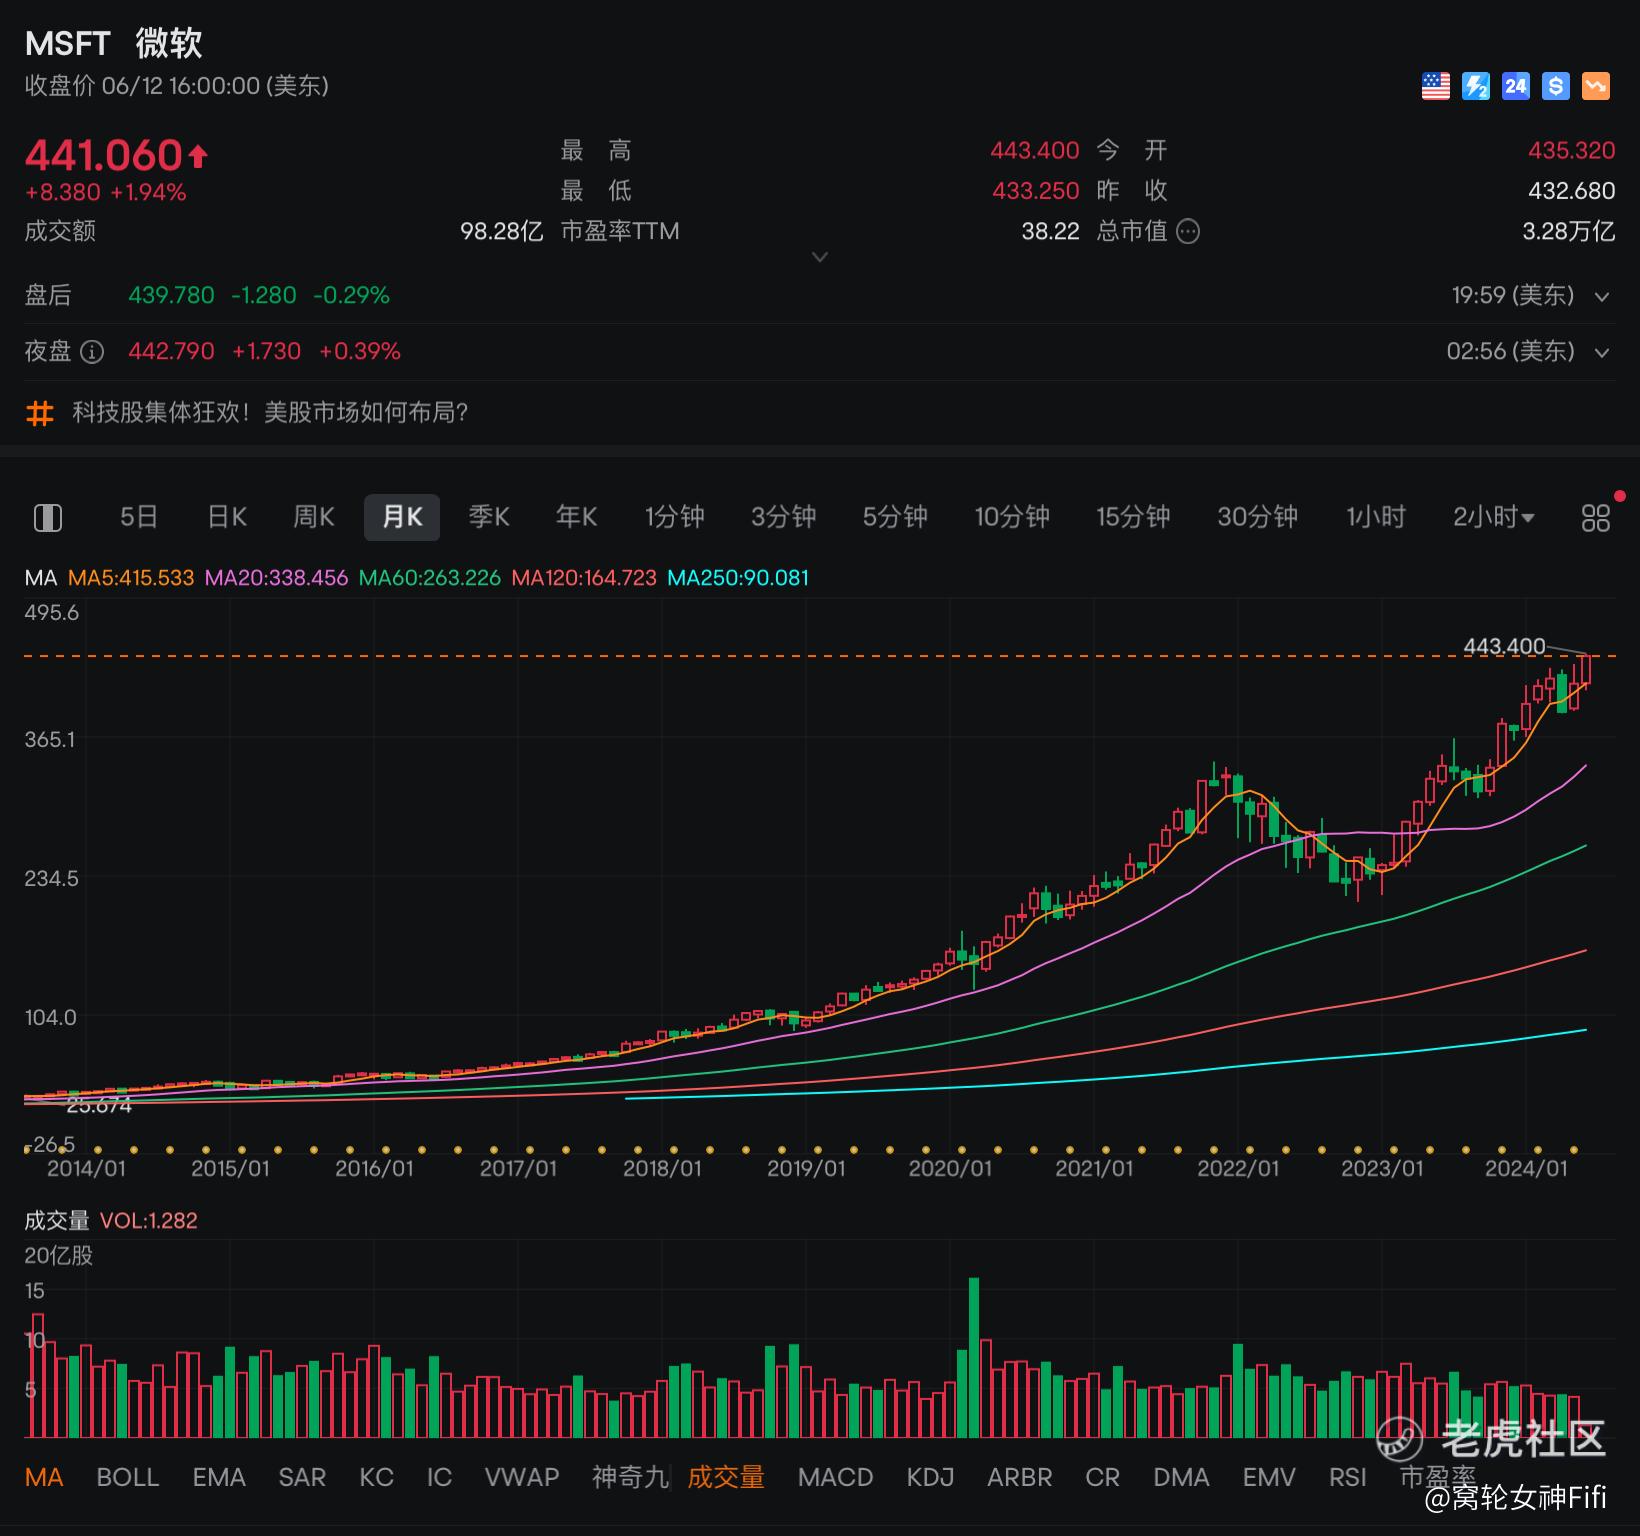1640x1536 pixels.
Task: Enable the MACD sub-chart indicator
Action: click(836, 1477)
